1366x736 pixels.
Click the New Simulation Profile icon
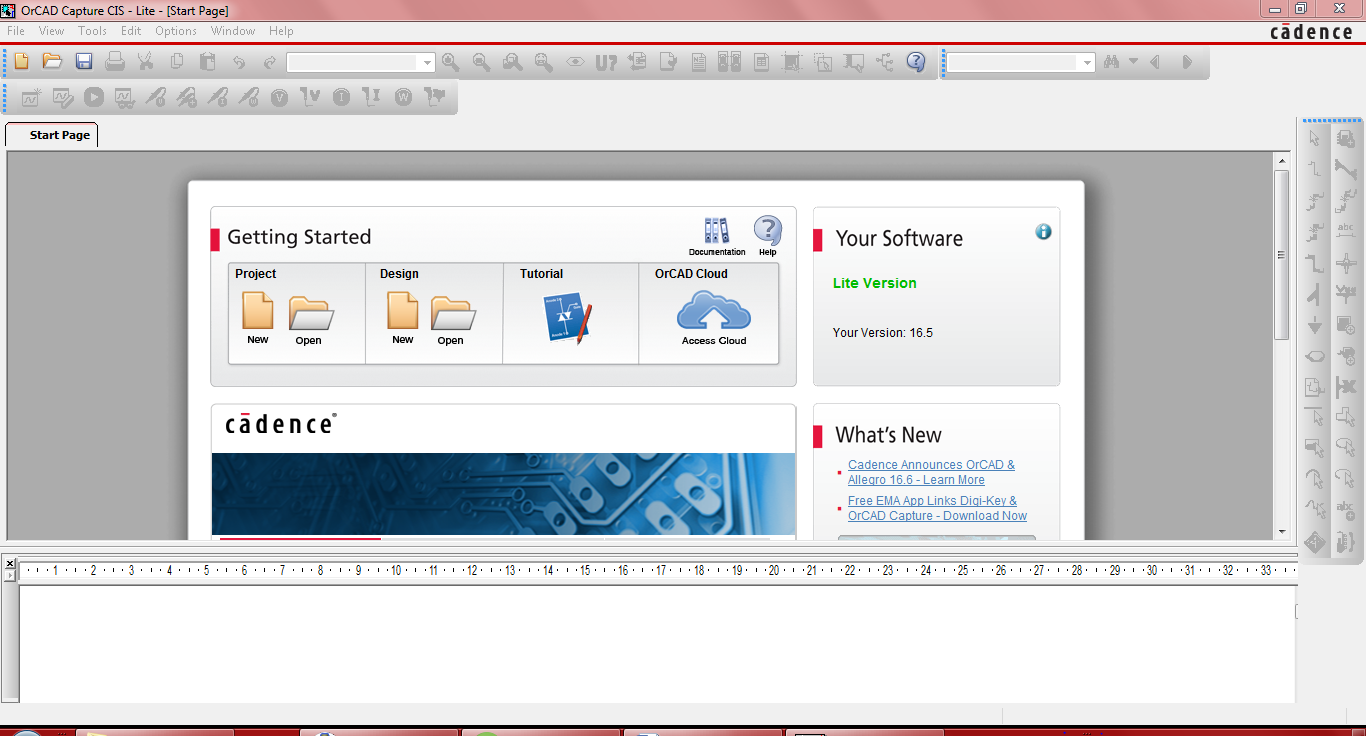click(x=31, y=98)
